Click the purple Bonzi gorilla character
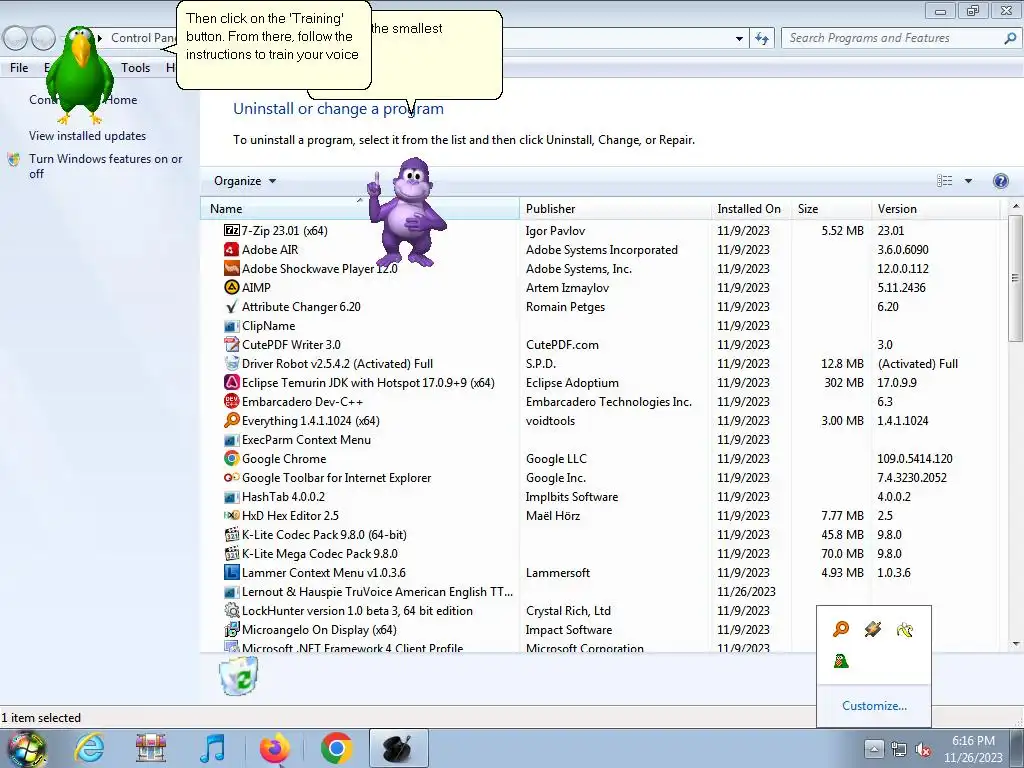 pos(408,212)
